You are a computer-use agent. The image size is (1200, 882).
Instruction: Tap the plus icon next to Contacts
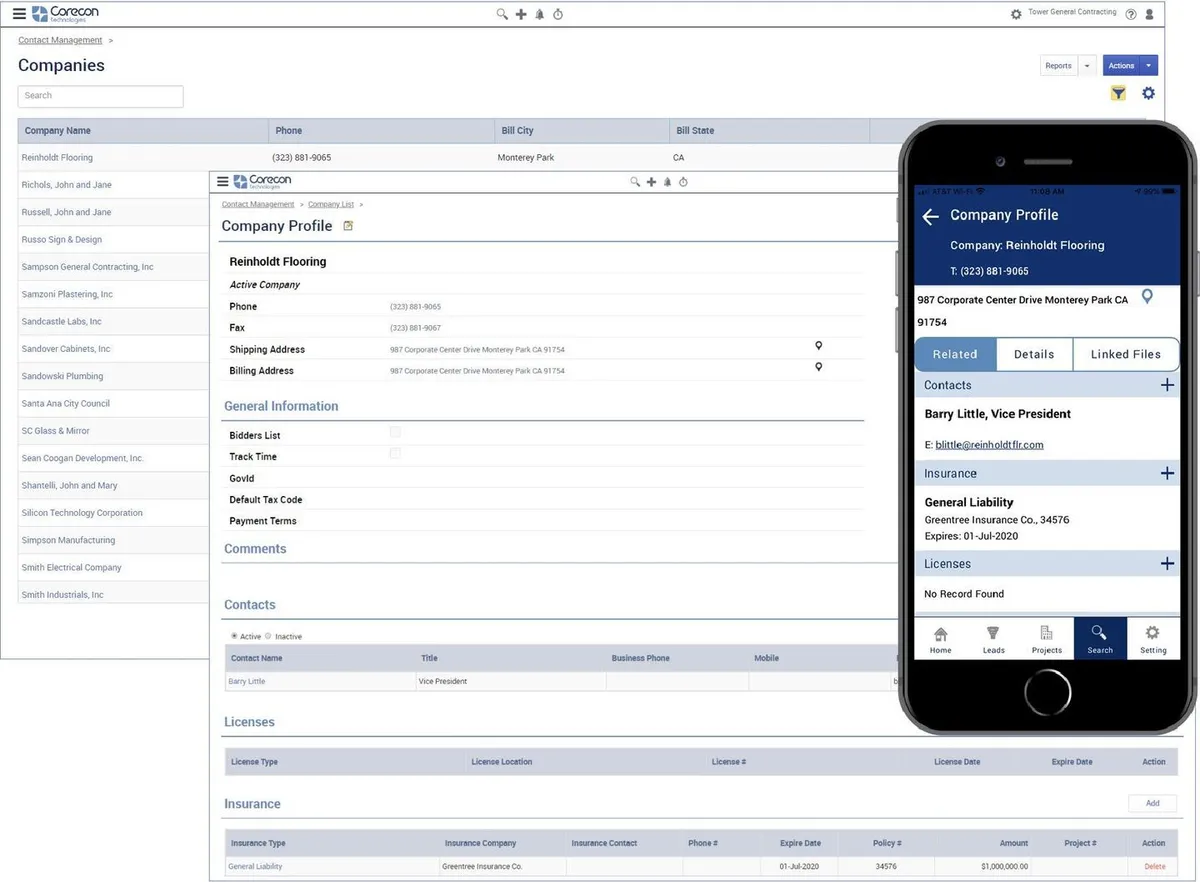pos(1166,385)
